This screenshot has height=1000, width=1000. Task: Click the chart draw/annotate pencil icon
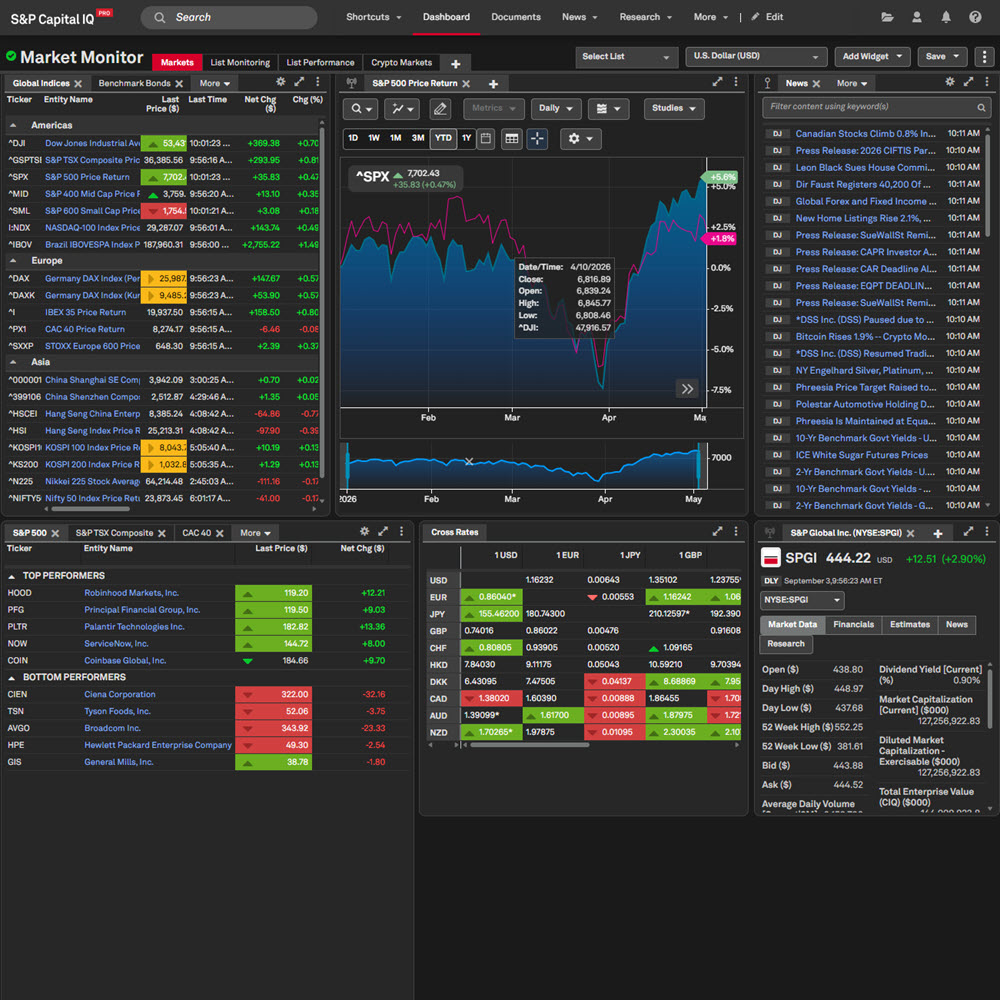click(x=440, y=109)
